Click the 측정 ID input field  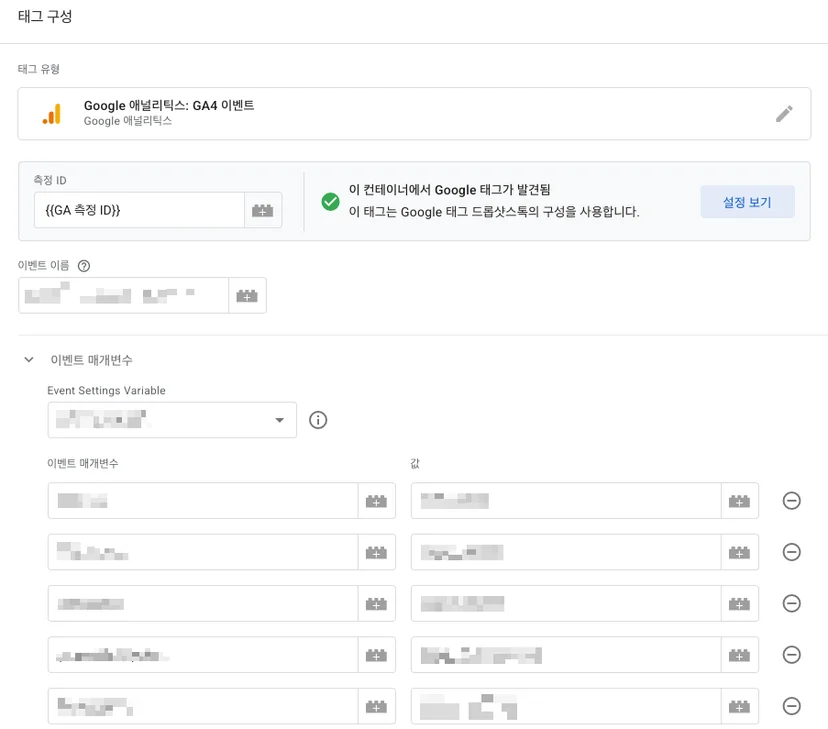click(139, 210)
